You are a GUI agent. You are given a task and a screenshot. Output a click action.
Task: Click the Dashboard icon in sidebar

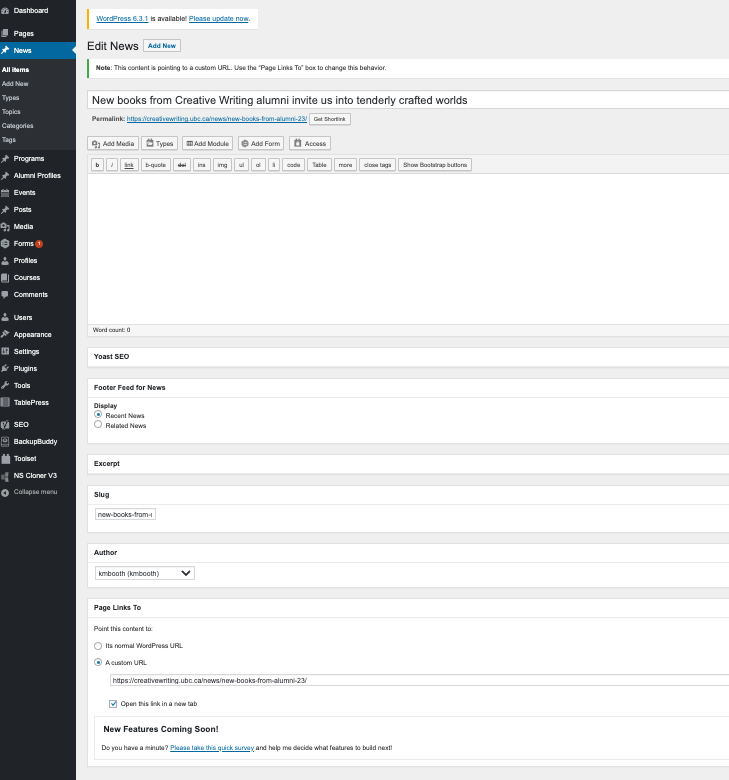click(6, 10)
